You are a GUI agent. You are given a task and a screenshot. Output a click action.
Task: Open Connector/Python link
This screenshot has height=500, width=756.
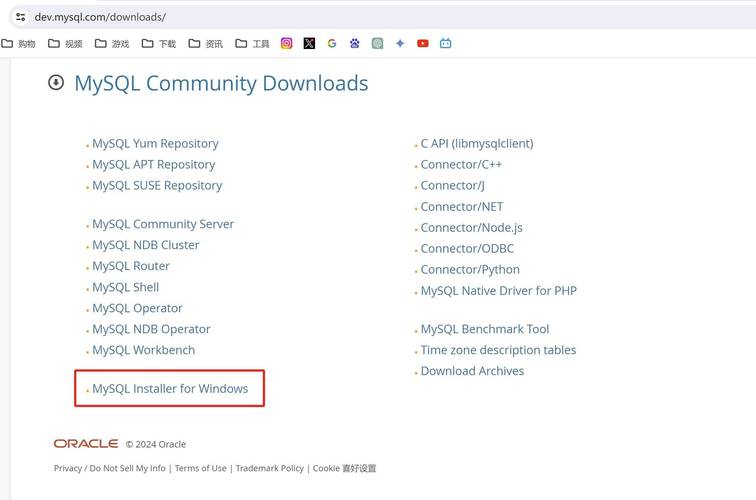(470, 270)
